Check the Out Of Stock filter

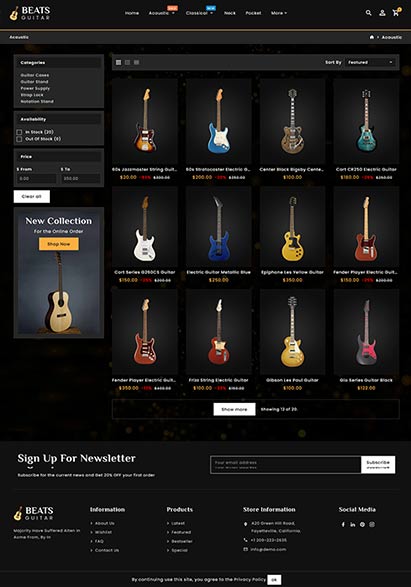pyautogui.click(x=19, y=139)
